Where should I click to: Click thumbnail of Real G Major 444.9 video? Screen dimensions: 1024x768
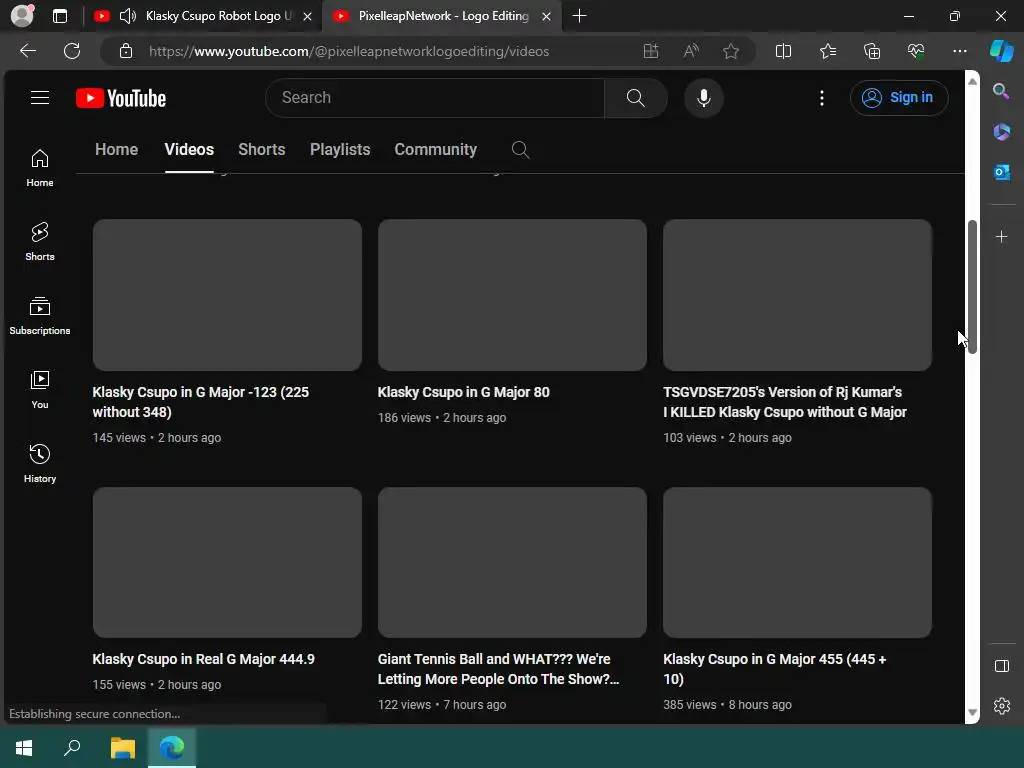(227, 562)
